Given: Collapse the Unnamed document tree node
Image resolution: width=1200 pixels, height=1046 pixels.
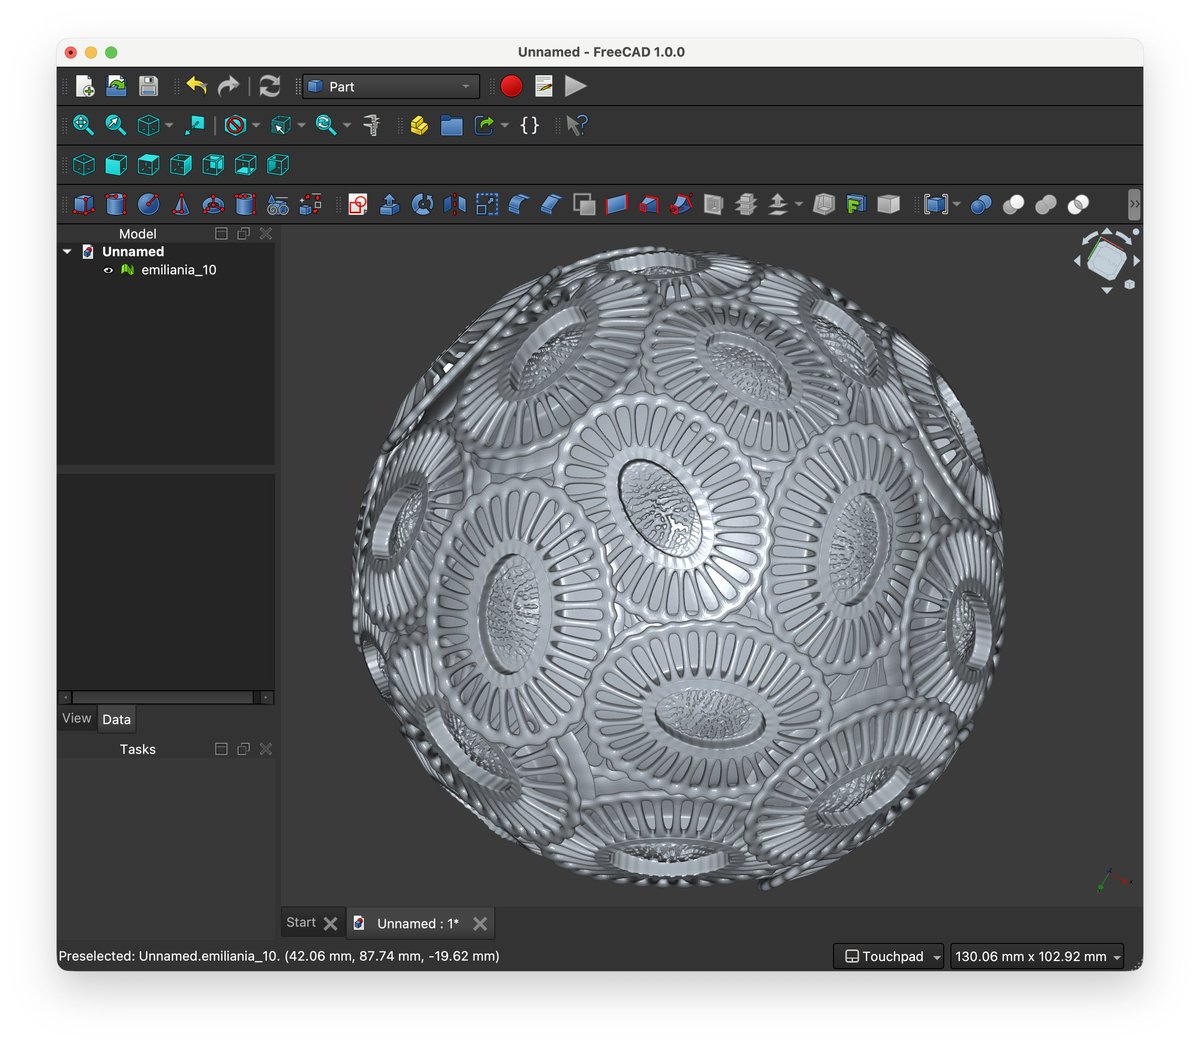Looking at the screenshot, I should [x=67, y=252].
